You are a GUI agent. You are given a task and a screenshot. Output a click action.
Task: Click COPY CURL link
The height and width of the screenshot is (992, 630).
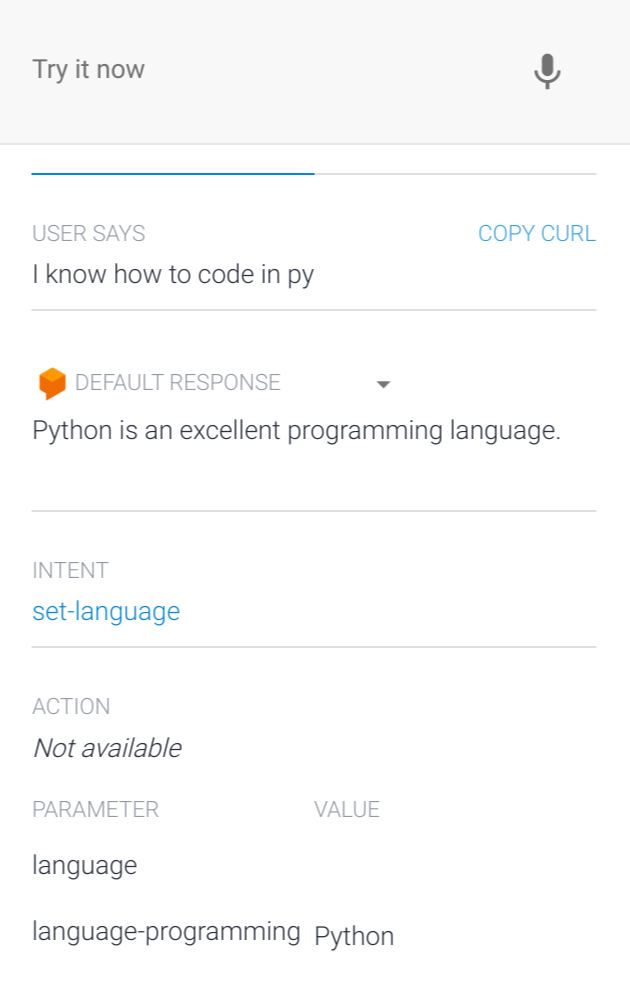536,234
